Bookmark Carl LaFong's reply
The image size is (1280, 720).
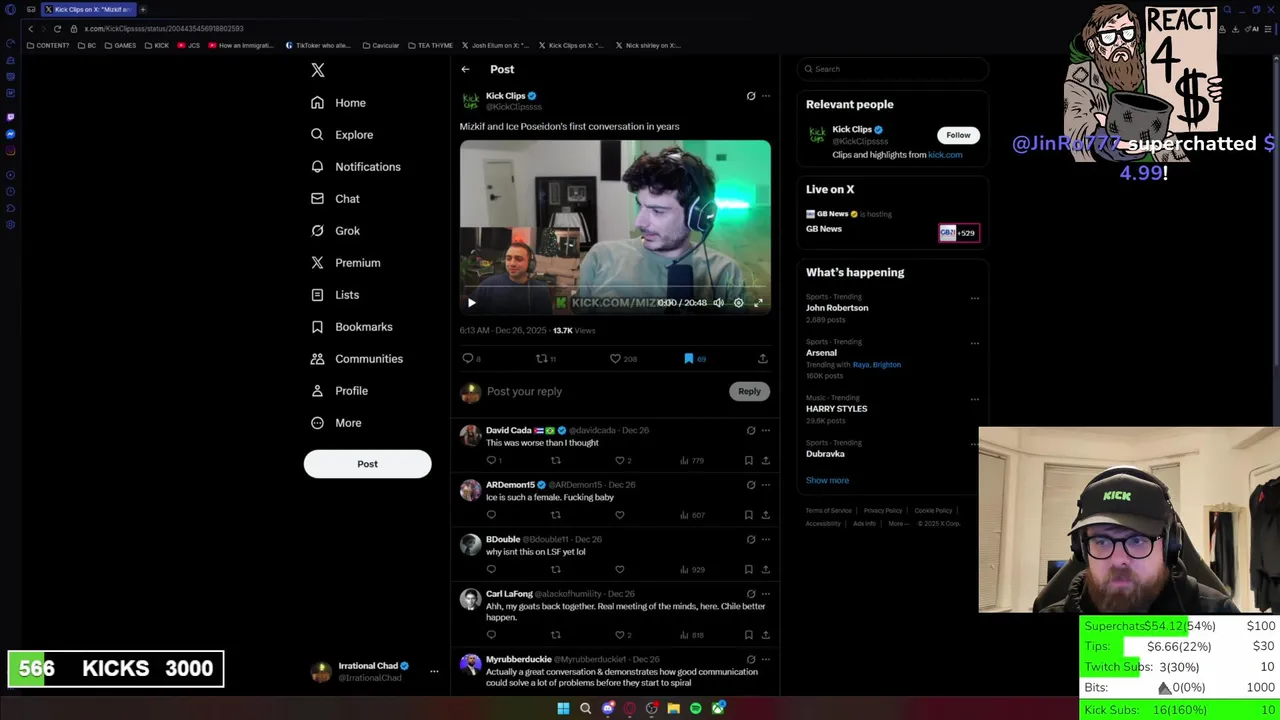[748, 635]
